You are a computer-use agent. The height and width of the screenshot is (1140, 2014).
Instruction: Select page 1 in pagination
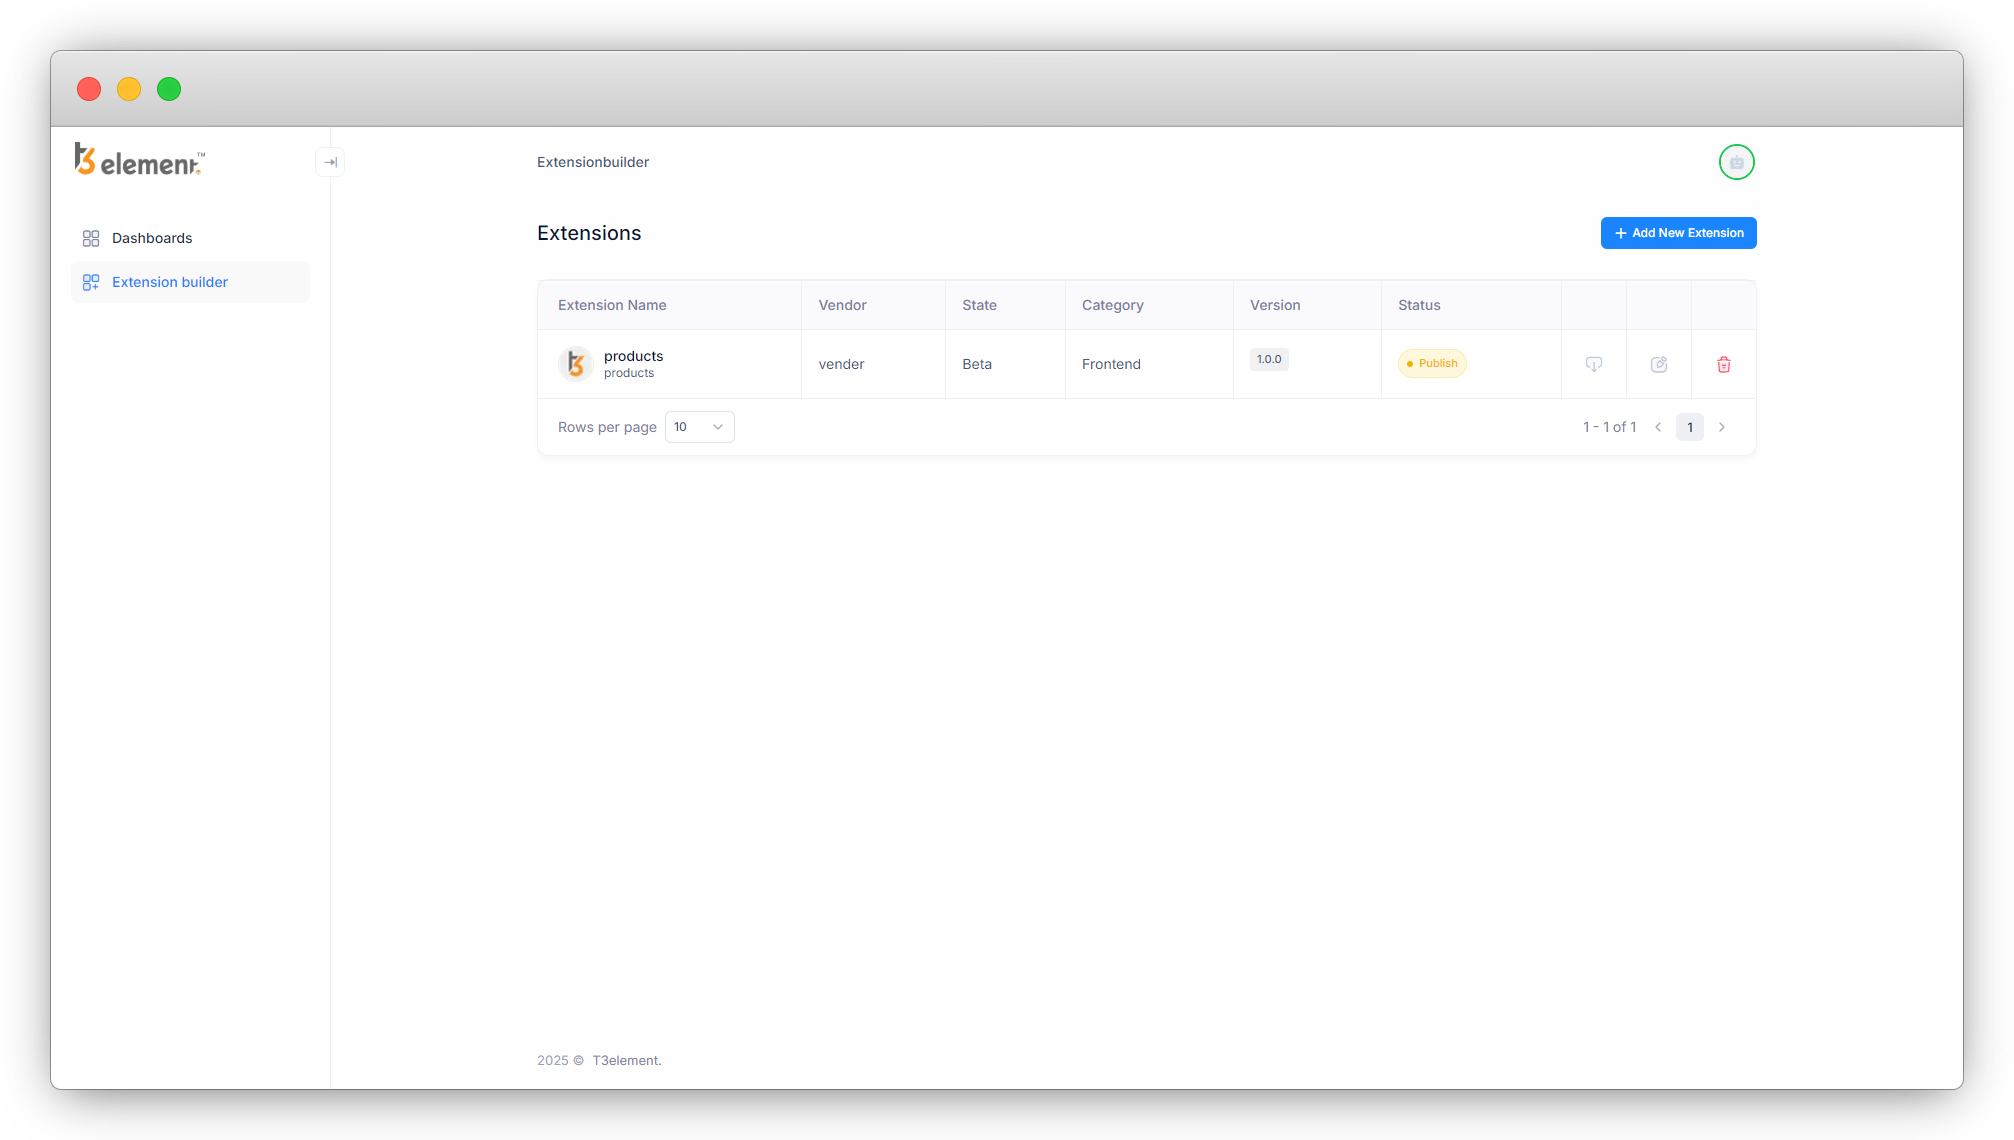tap(1690, 427)
